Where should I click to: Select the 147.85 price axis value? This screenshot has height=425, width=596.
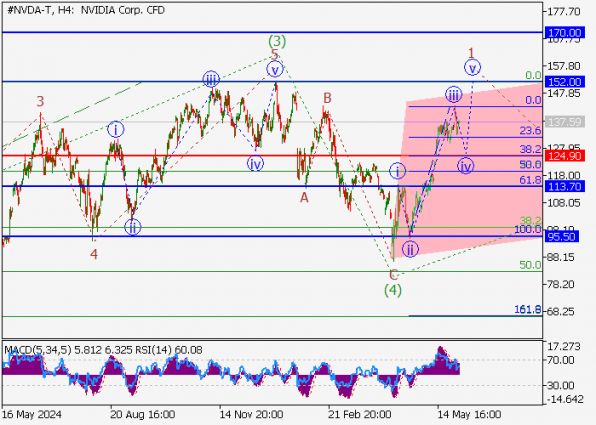(x=563, y=94)
